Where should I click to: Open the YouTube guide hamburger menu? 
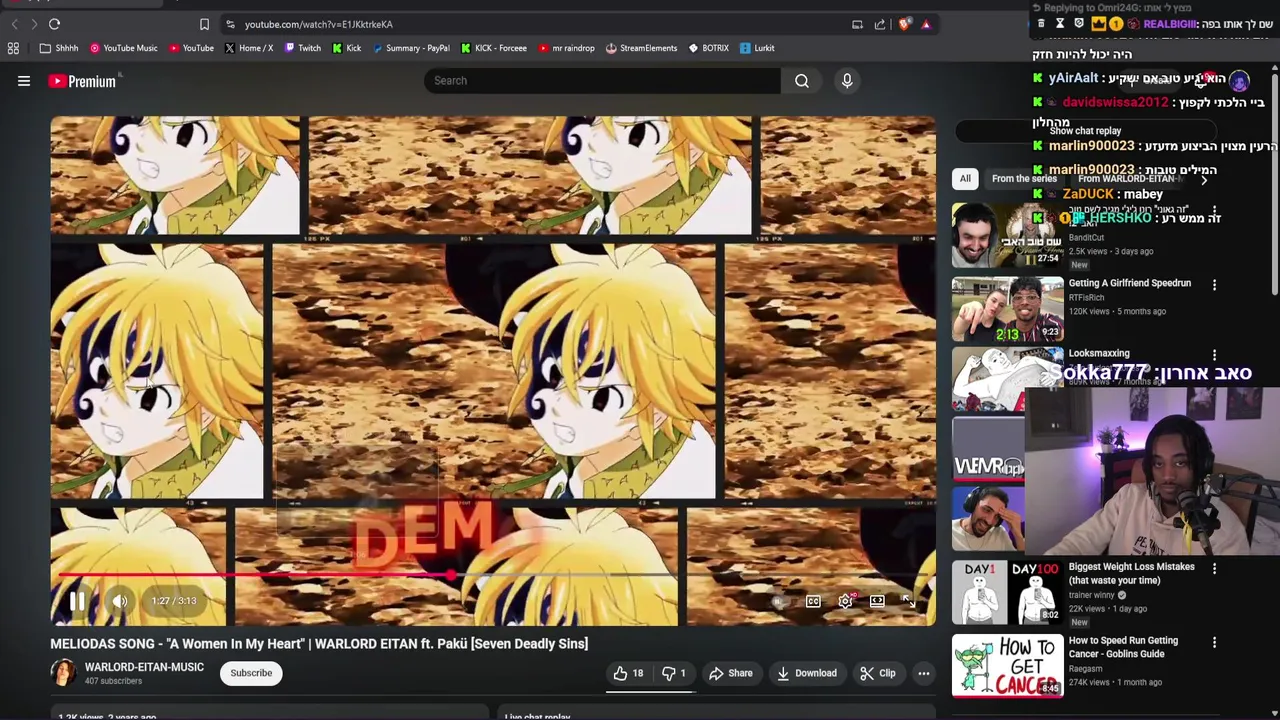pyautogui.click(x=24, y=81)
